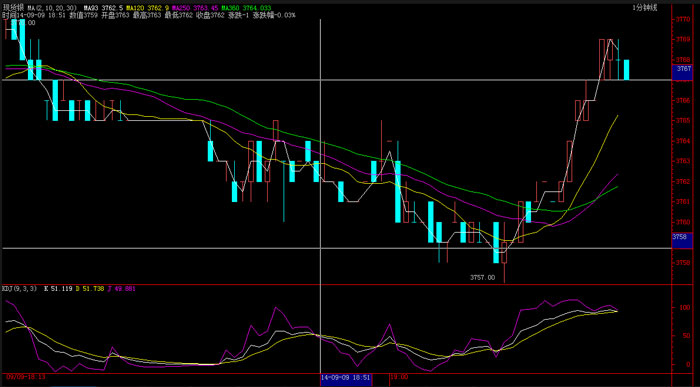Click the 3760 price axis label
700x387 pixels.
click(683, 222)
